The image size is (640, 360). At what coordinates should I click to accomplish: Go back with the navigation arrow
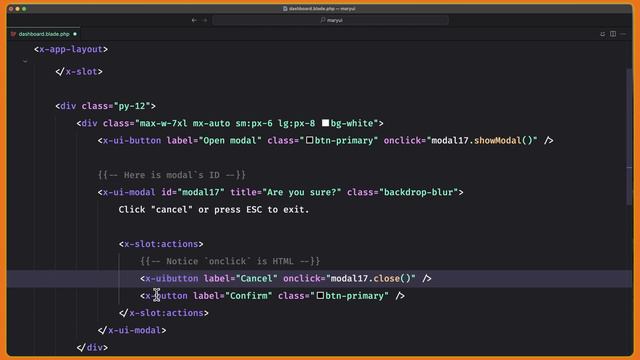(194, 20)
